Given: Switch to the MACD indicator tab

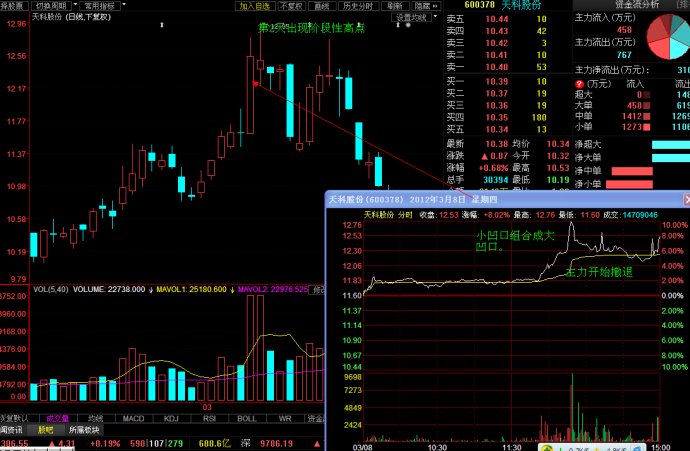Looking at the screenshot, I should coord(133,418).
